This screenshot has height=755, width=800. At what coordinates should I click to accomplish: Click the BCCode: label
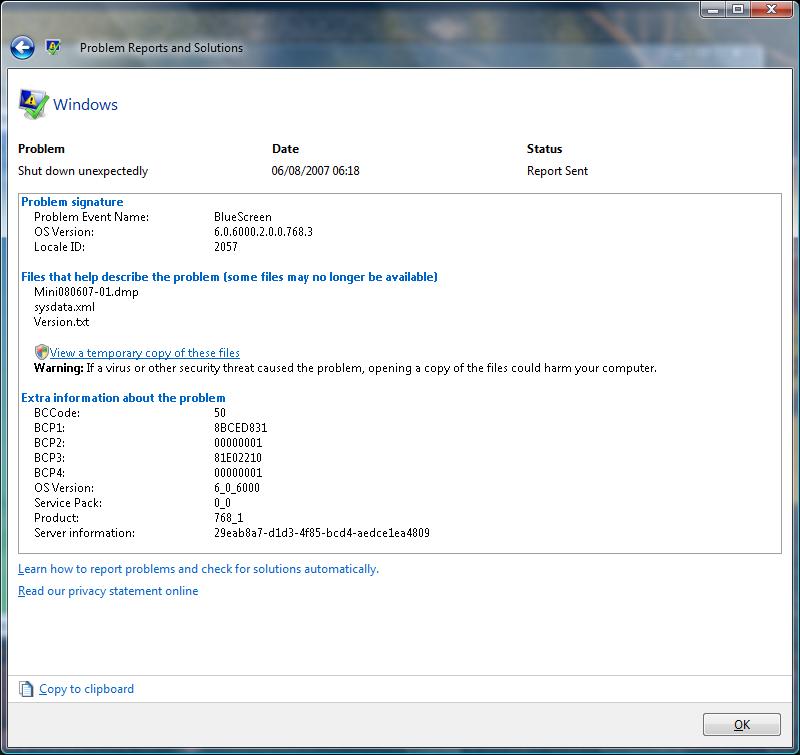(57, 413)
